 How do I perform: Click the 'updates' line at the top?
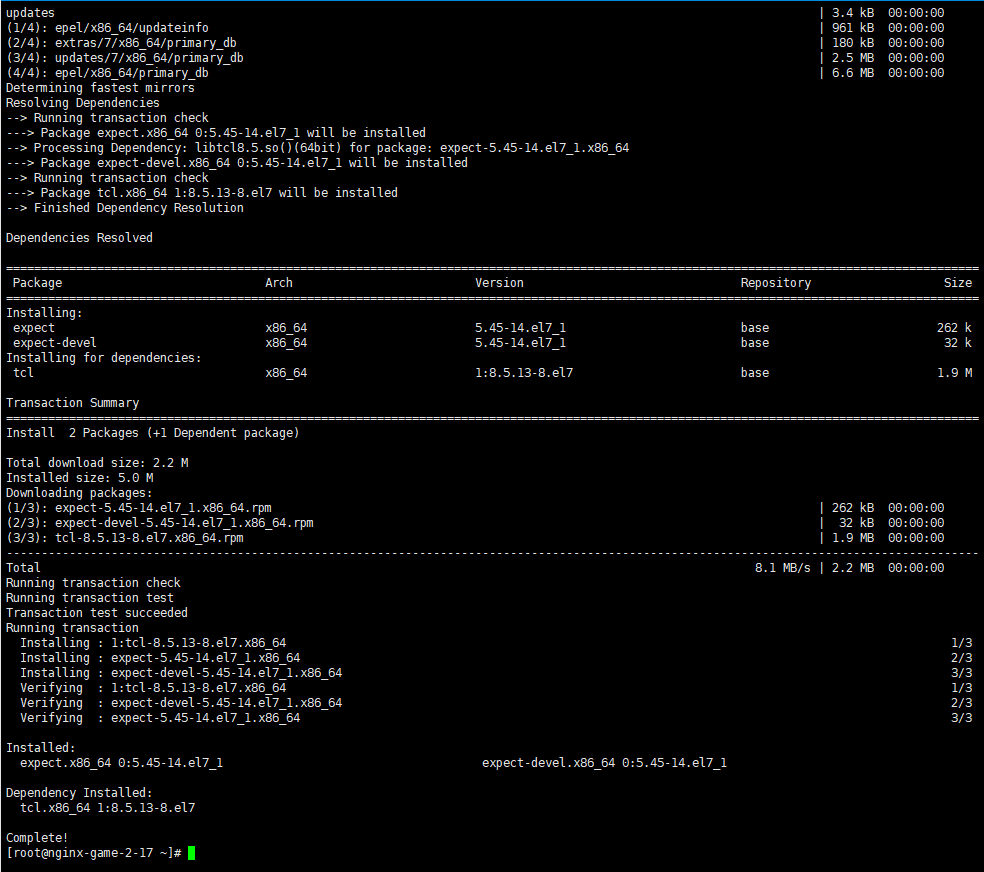pos(30,13)
